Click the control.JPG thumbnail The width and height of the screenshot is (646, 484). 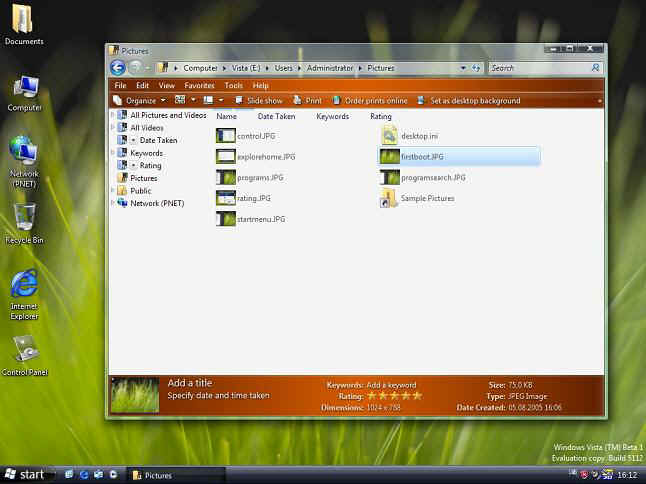click(225, 135)
